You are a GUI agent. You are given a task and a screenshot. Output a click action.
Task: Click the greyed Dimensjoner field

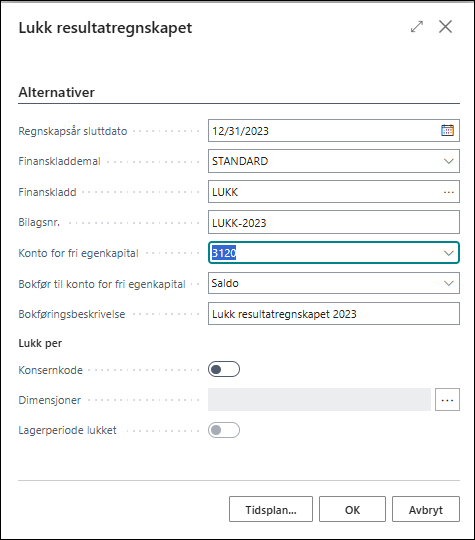point(319,399)
